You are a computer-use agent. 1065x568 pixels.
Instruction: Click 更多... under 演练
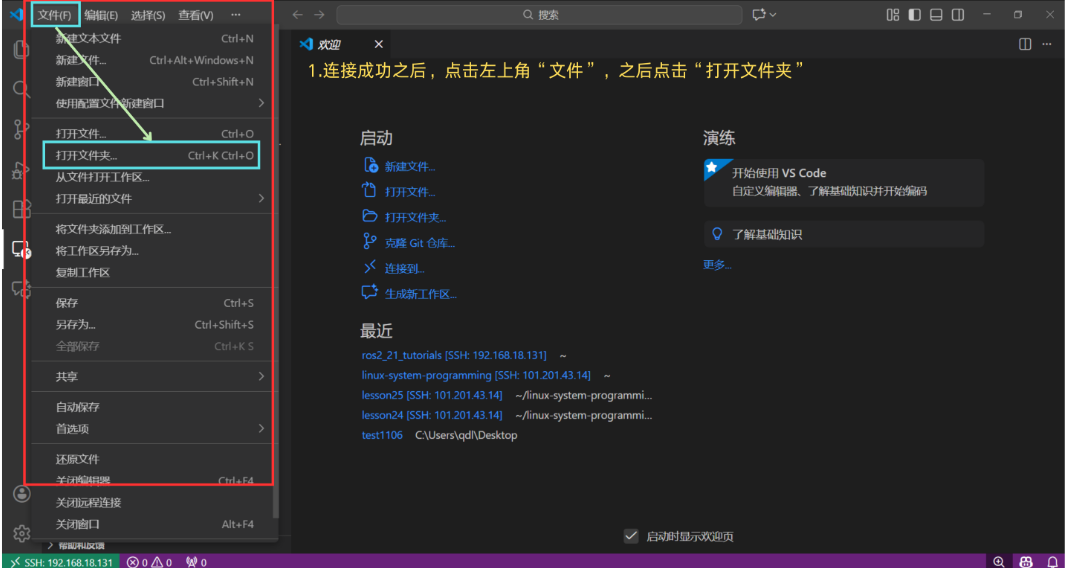point(717,265)
